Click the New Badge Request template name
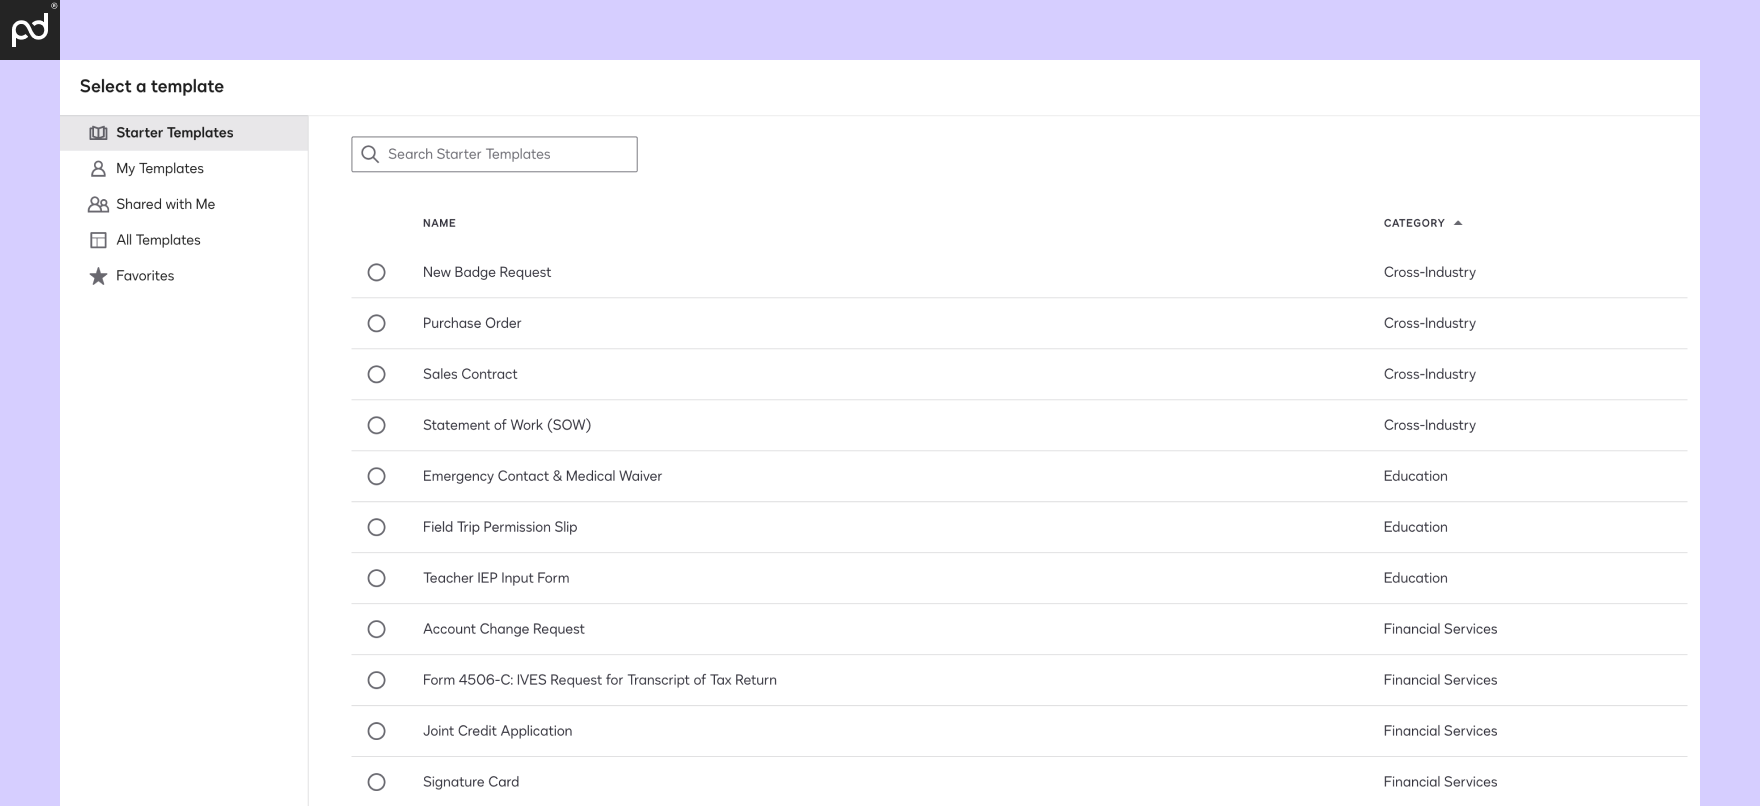1760x806 pixels. [x=487, y=272]
